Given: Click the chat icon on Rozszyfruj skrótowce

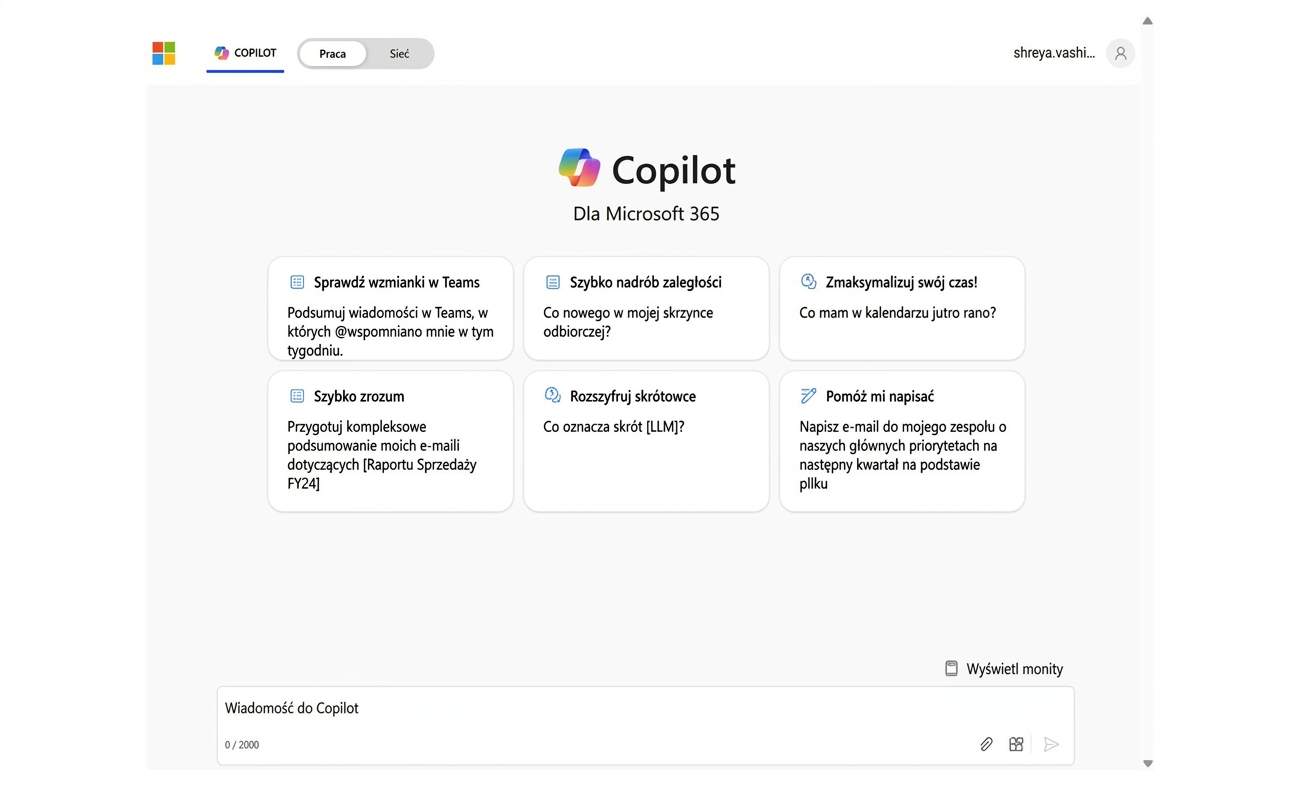Looking at the screenshot, I should [x=552, y=396].
